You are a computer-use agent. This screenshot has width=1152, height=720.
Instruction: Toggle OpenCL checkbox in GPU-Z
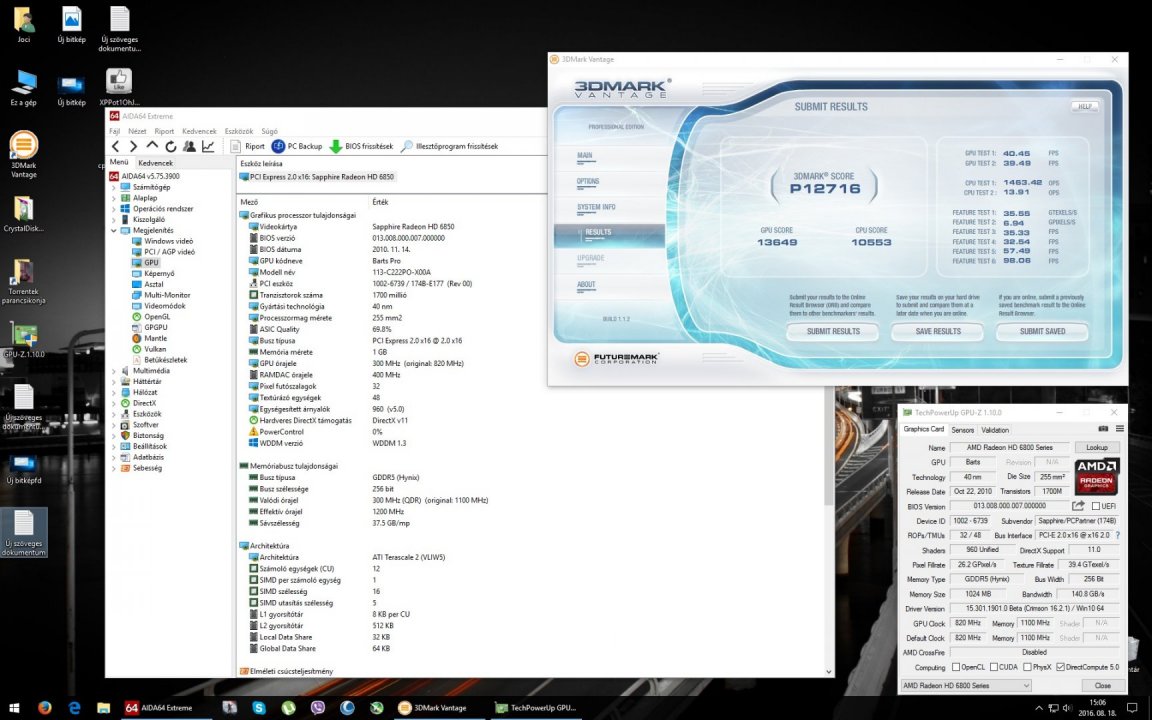956,667
